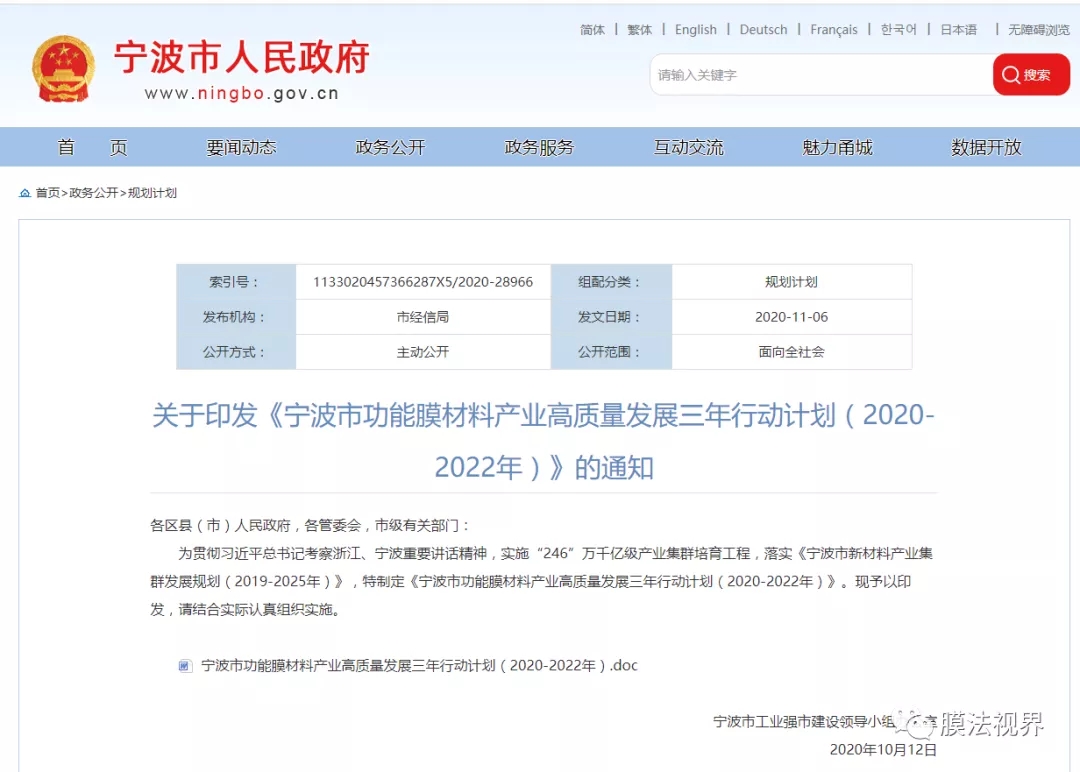Click the red 搜索 search button
The width and height of the screenshot is (1080, 772).
(x=1030, y=75)
